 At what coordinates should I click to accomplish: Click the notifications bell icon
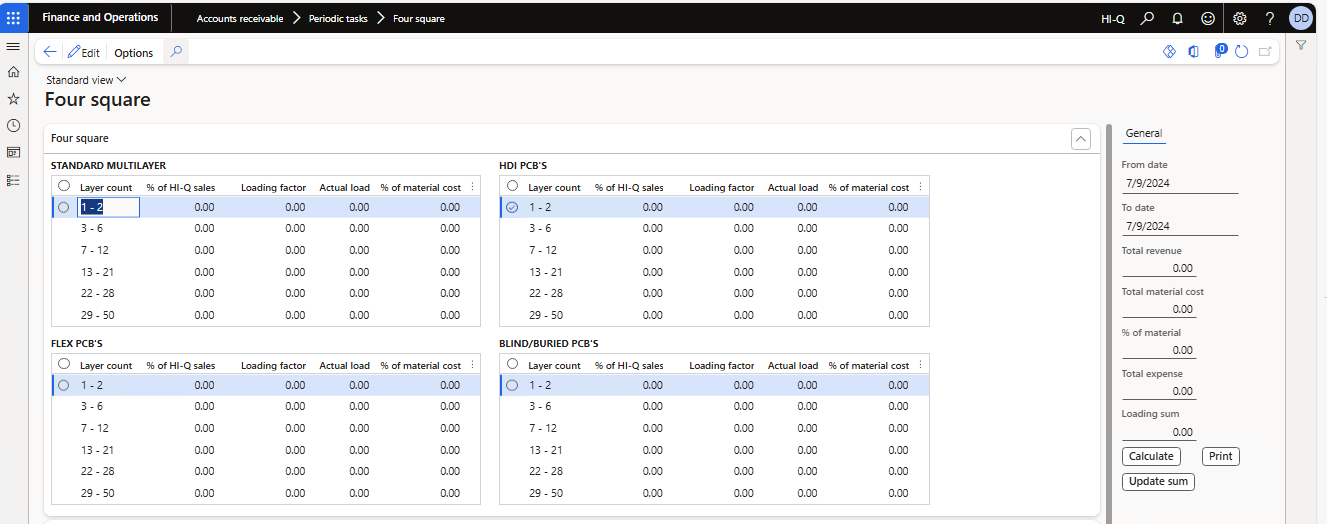(x=1177, y=18)
